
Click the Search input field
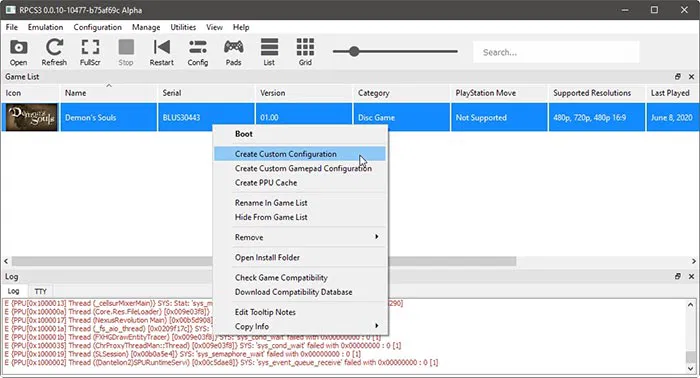[556, 52]
